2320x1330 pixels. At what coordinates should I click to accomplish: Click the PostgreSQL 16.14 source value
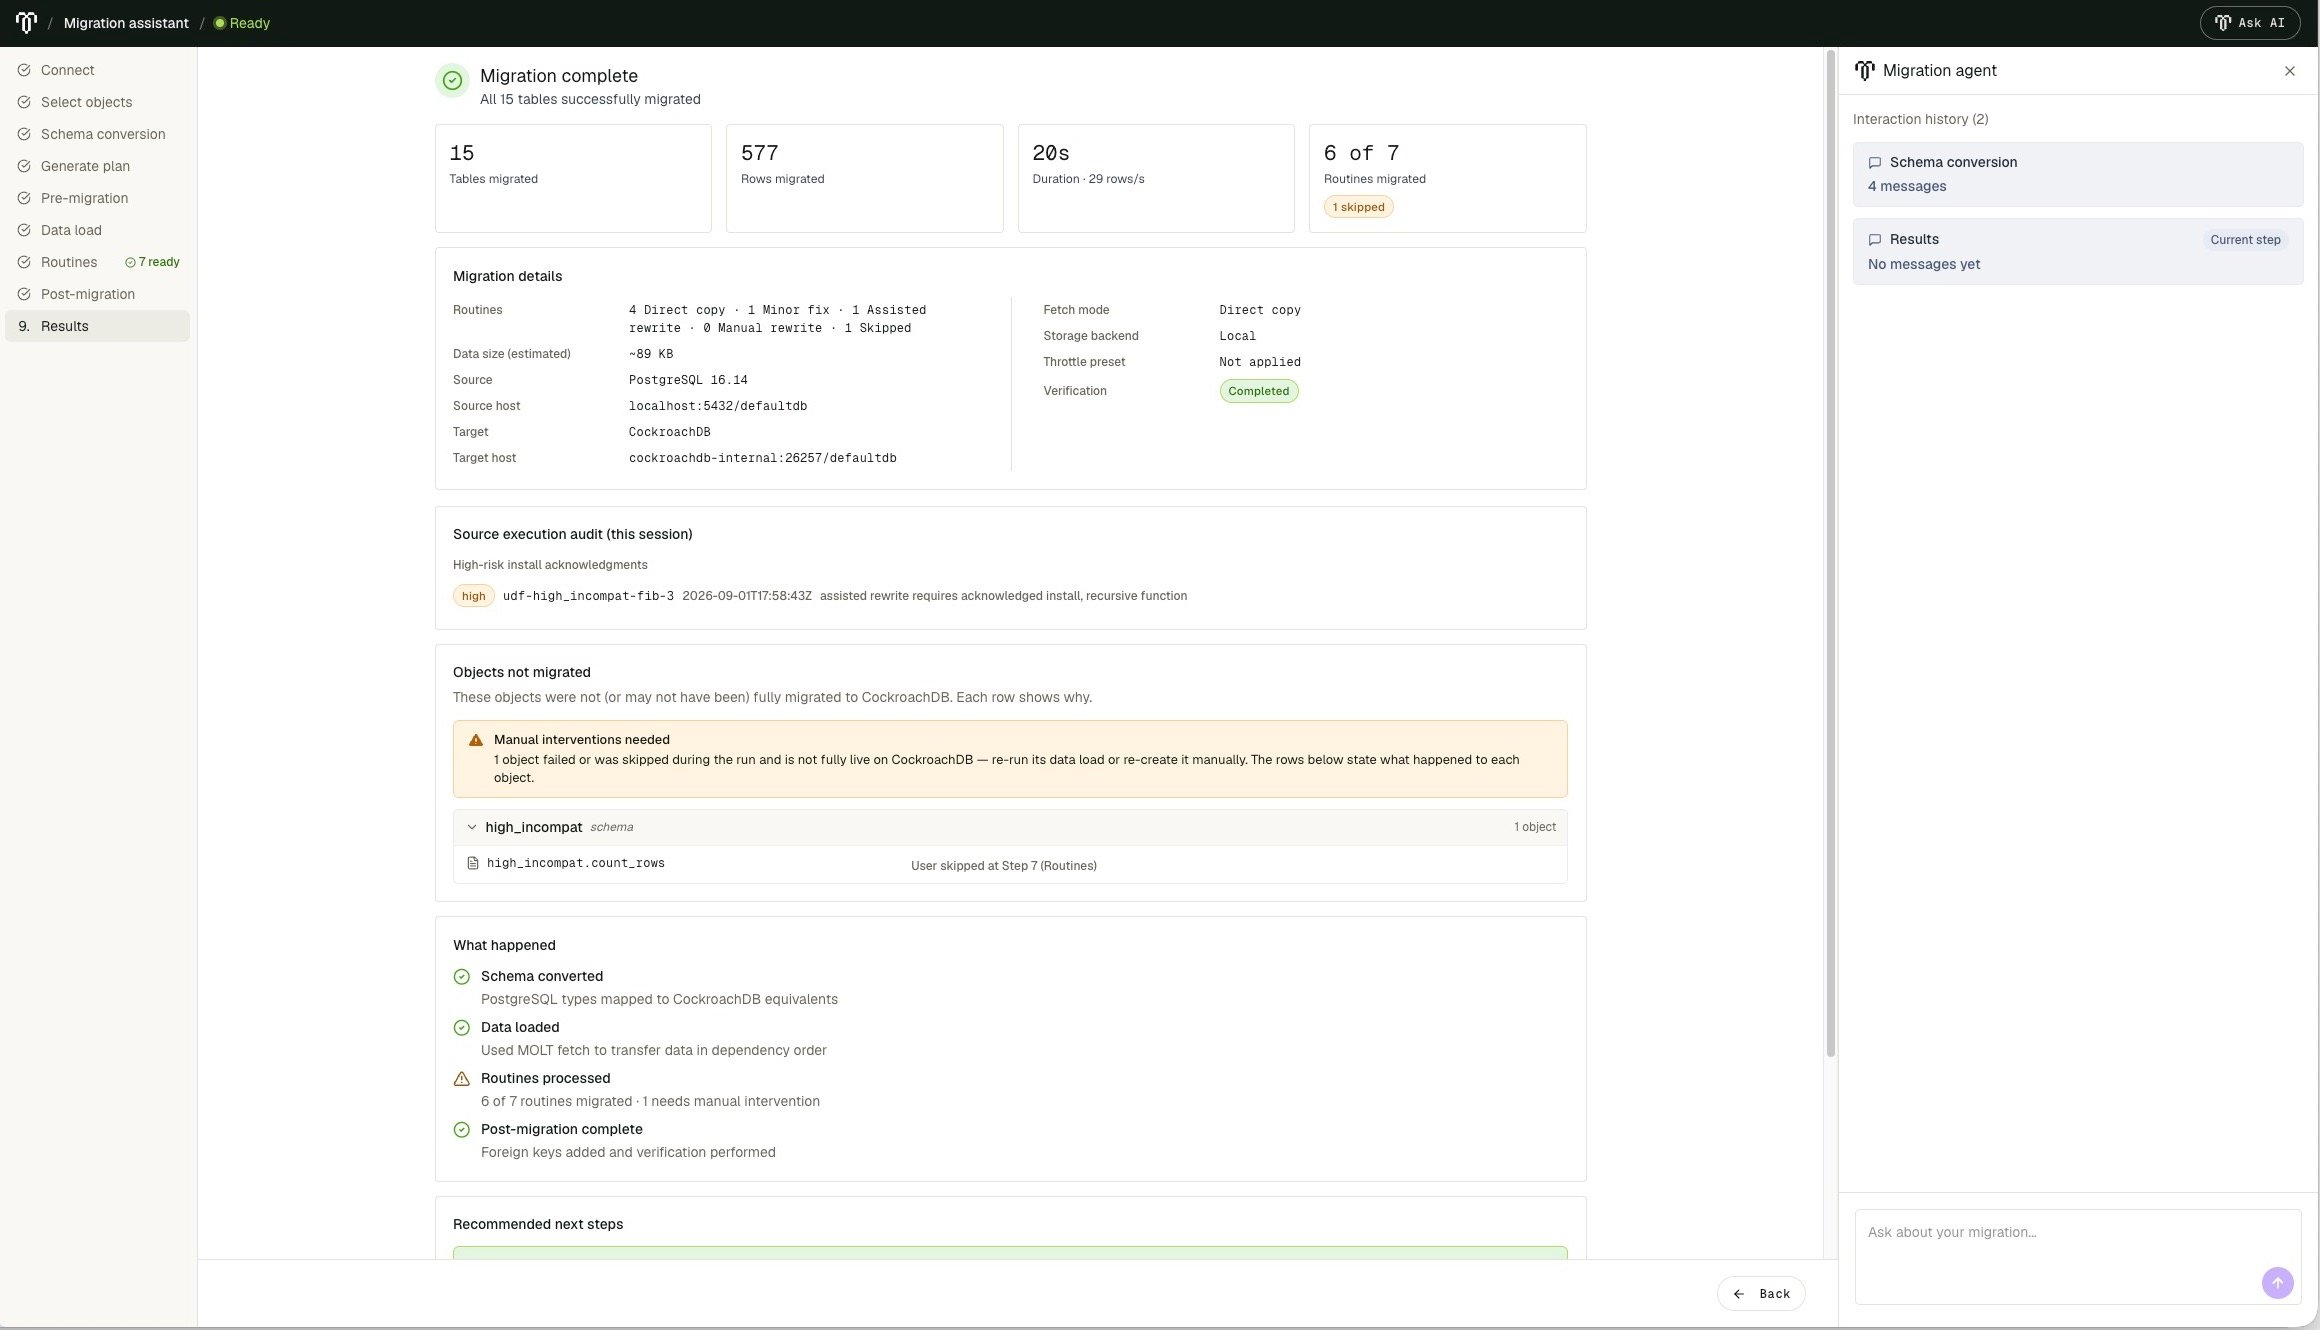[688, 380]
